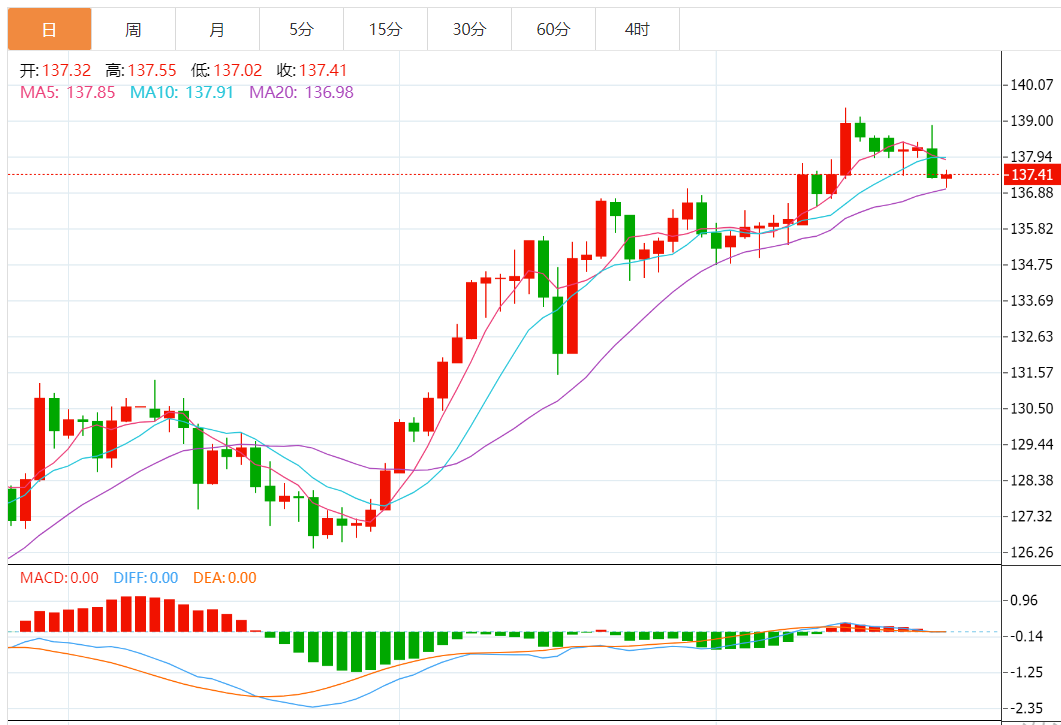Open the 4时 timeframe tab
Viewport: 1061px width, 725px height.
tap(637, 29)
